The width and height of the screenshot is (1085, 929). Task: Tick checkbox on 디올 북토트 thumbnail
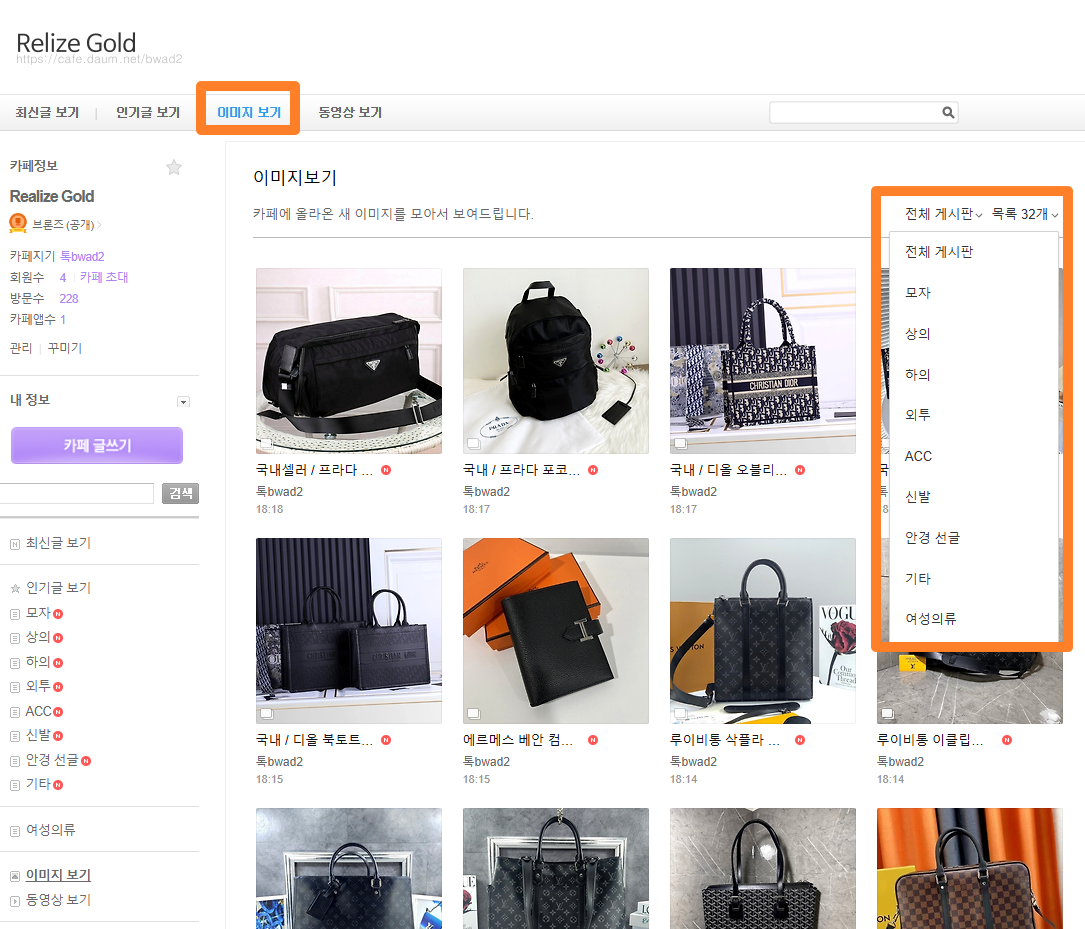pyautogui.click(x=266, y=713)
